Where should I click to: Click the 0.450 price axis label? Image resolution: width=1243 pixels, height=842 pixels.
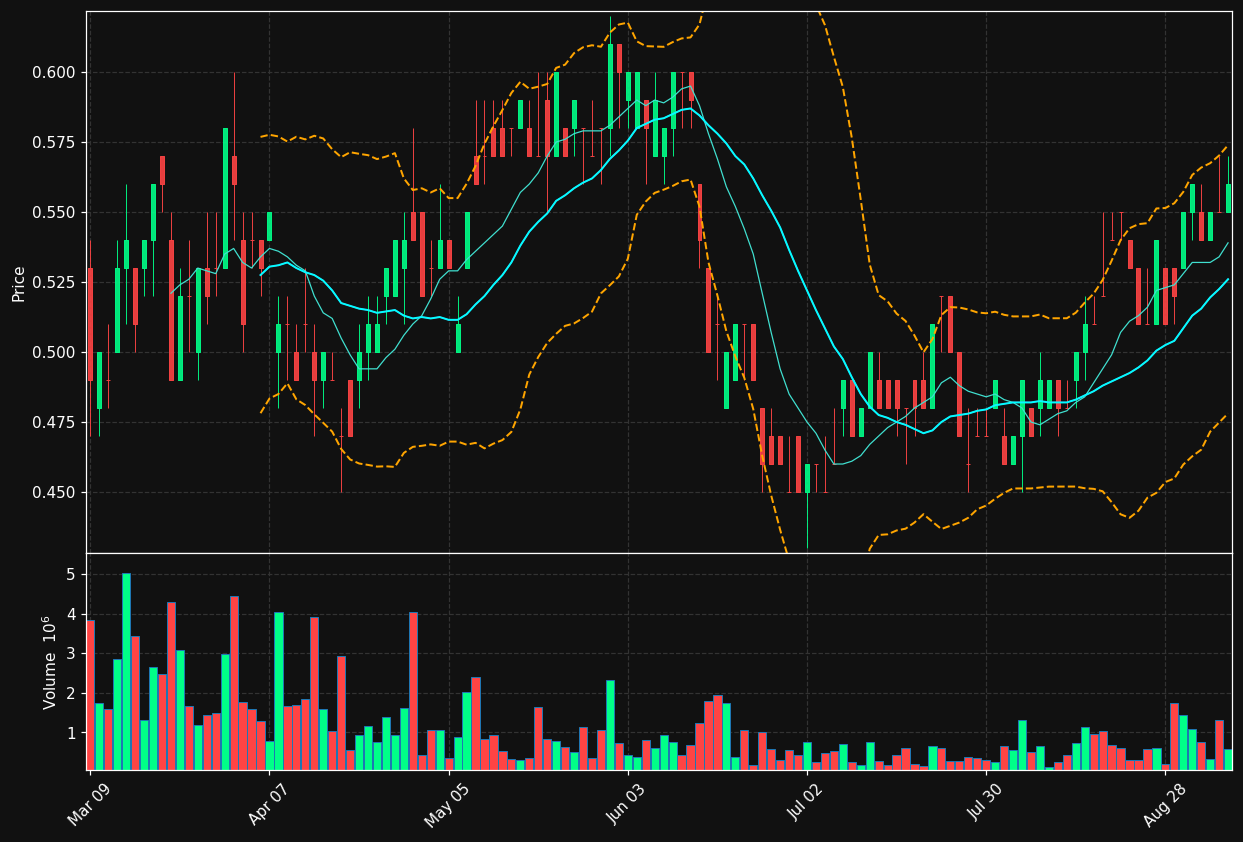click(54, 492)
